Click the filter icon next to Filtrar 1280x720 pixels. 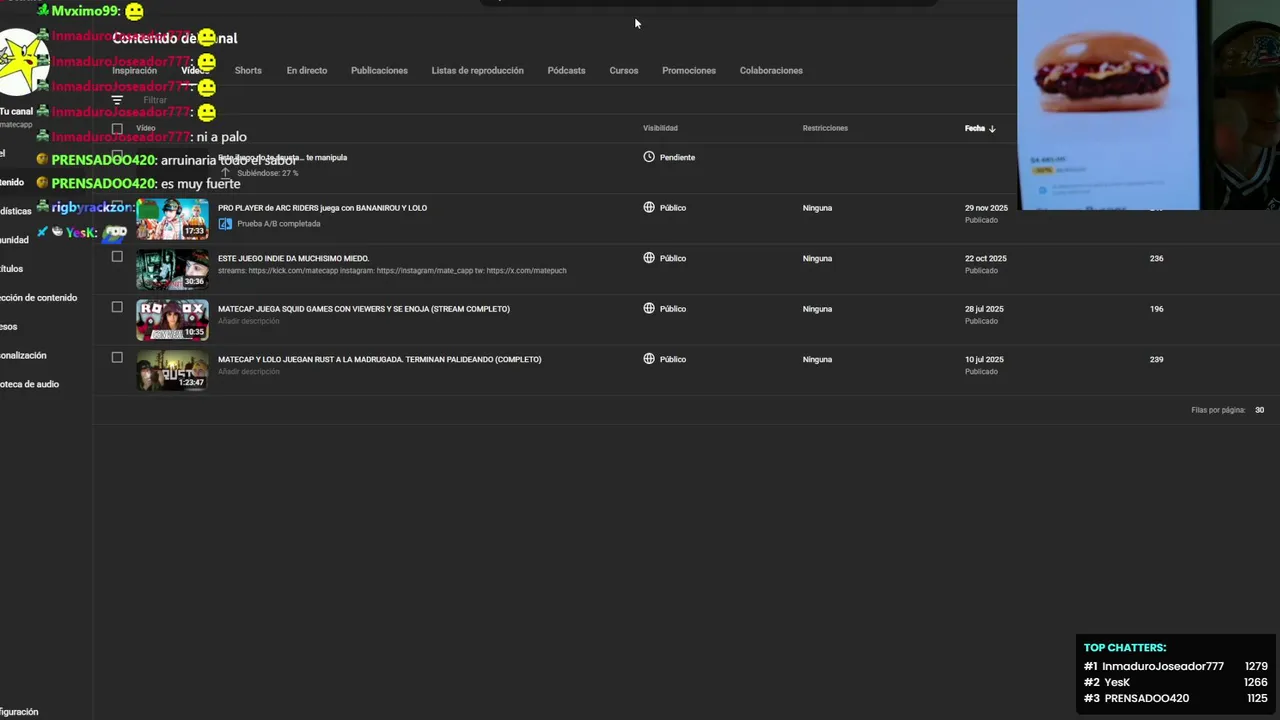(117, 100)
